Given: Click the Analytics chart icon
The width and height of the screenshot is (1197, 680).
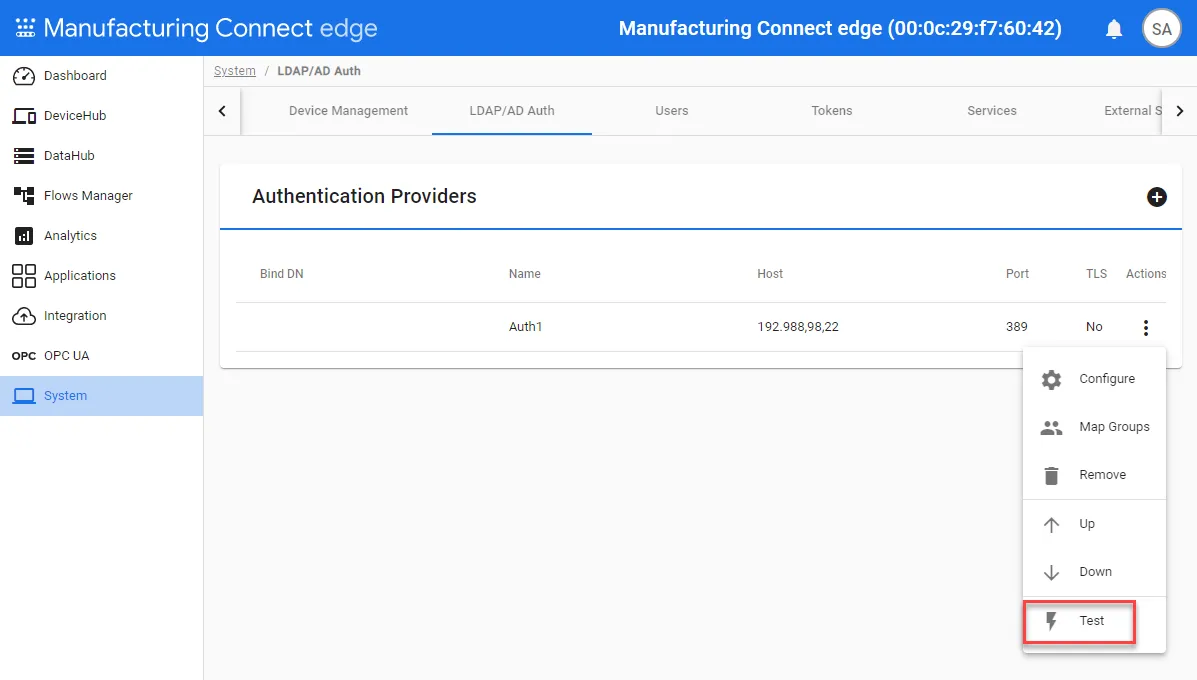Looking at the screenshot, I should pos(24,236).
